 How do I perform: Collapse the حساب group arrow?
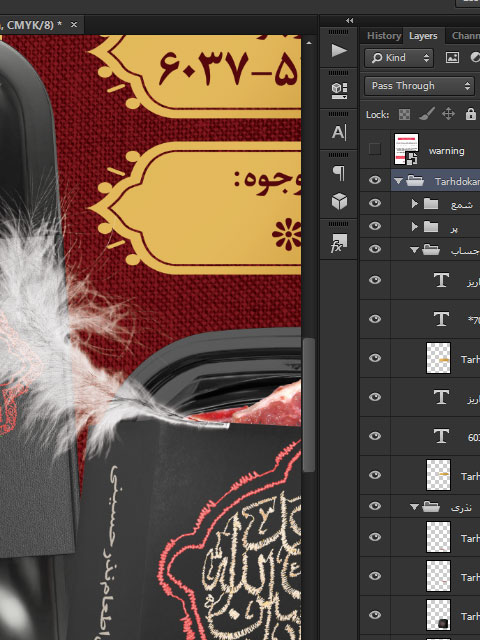pos(414,250)
